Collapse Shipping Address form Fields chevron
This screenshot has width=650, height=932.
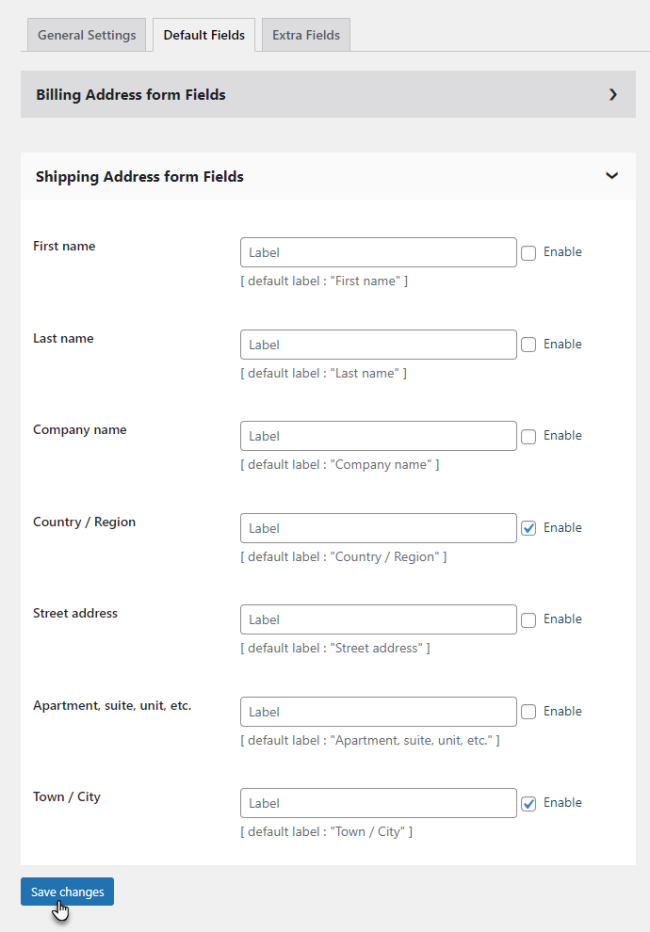point(612,176)
